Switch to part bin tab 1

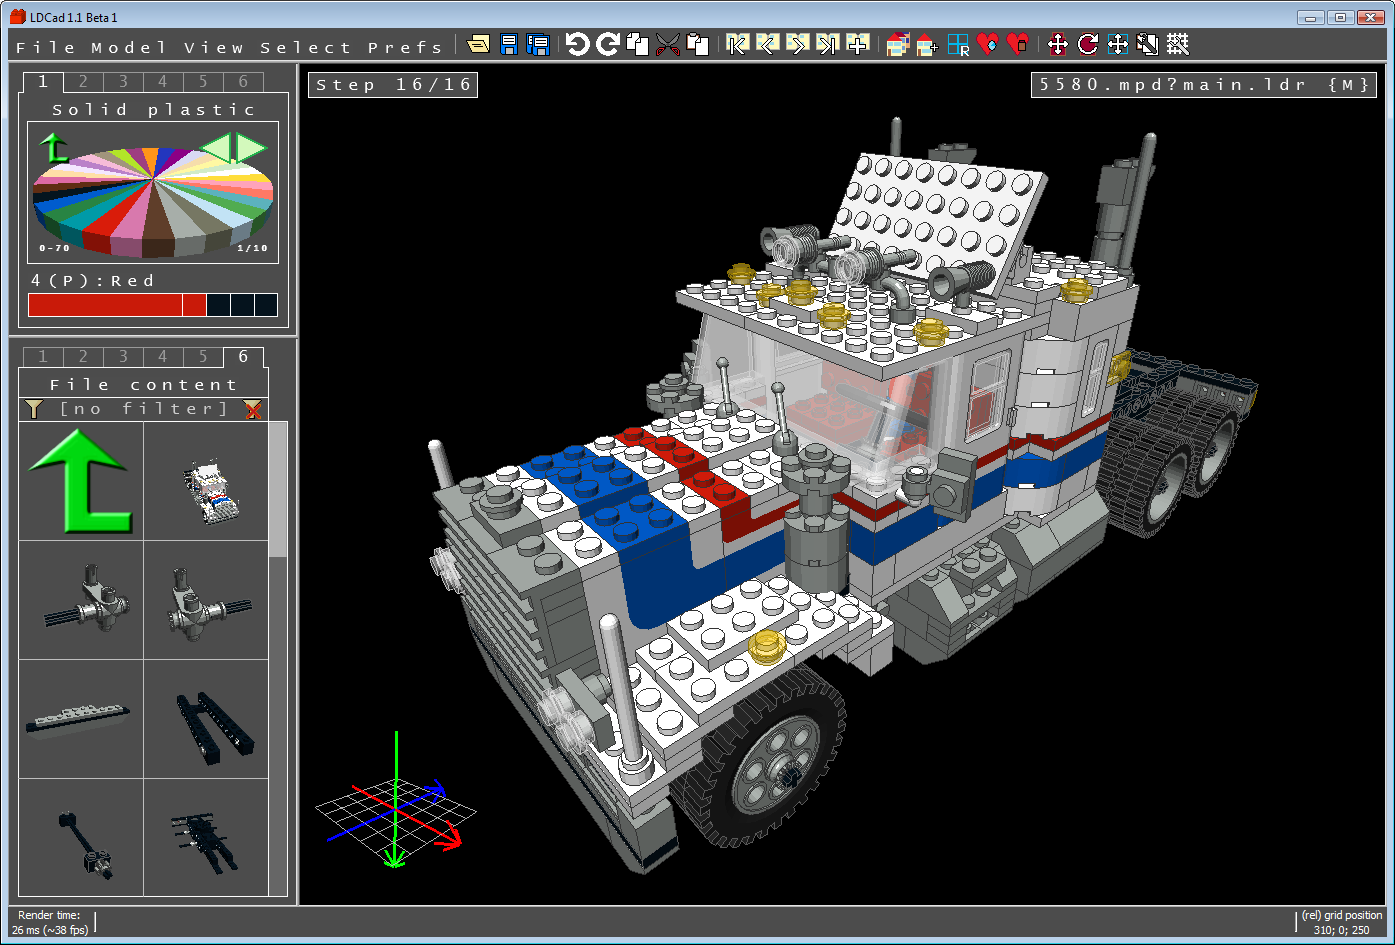tap(43, 357)
